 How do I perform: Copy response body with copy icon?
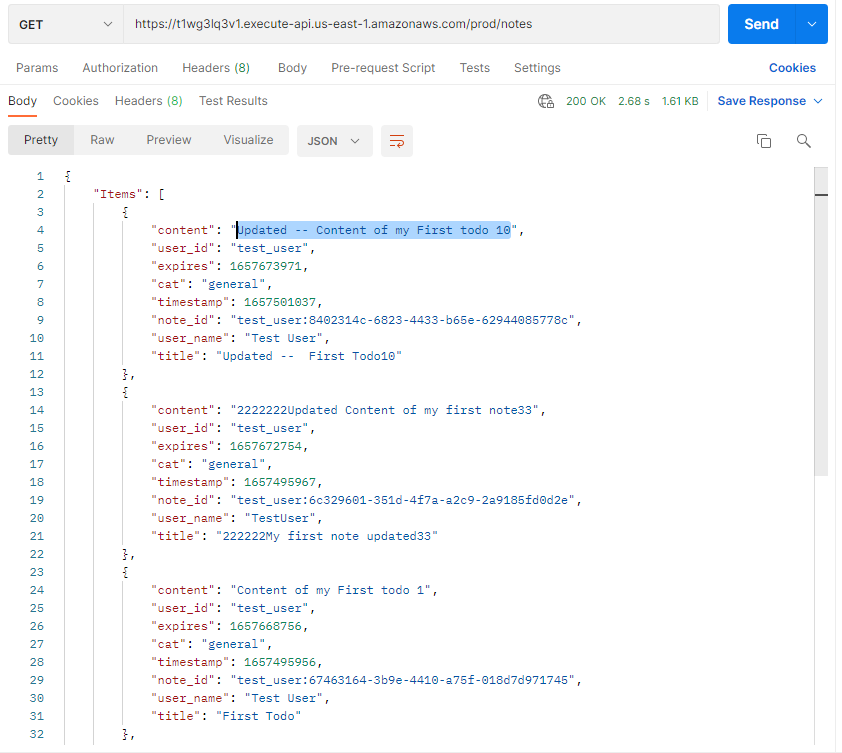pyautogui.click(x=764, y=141)
